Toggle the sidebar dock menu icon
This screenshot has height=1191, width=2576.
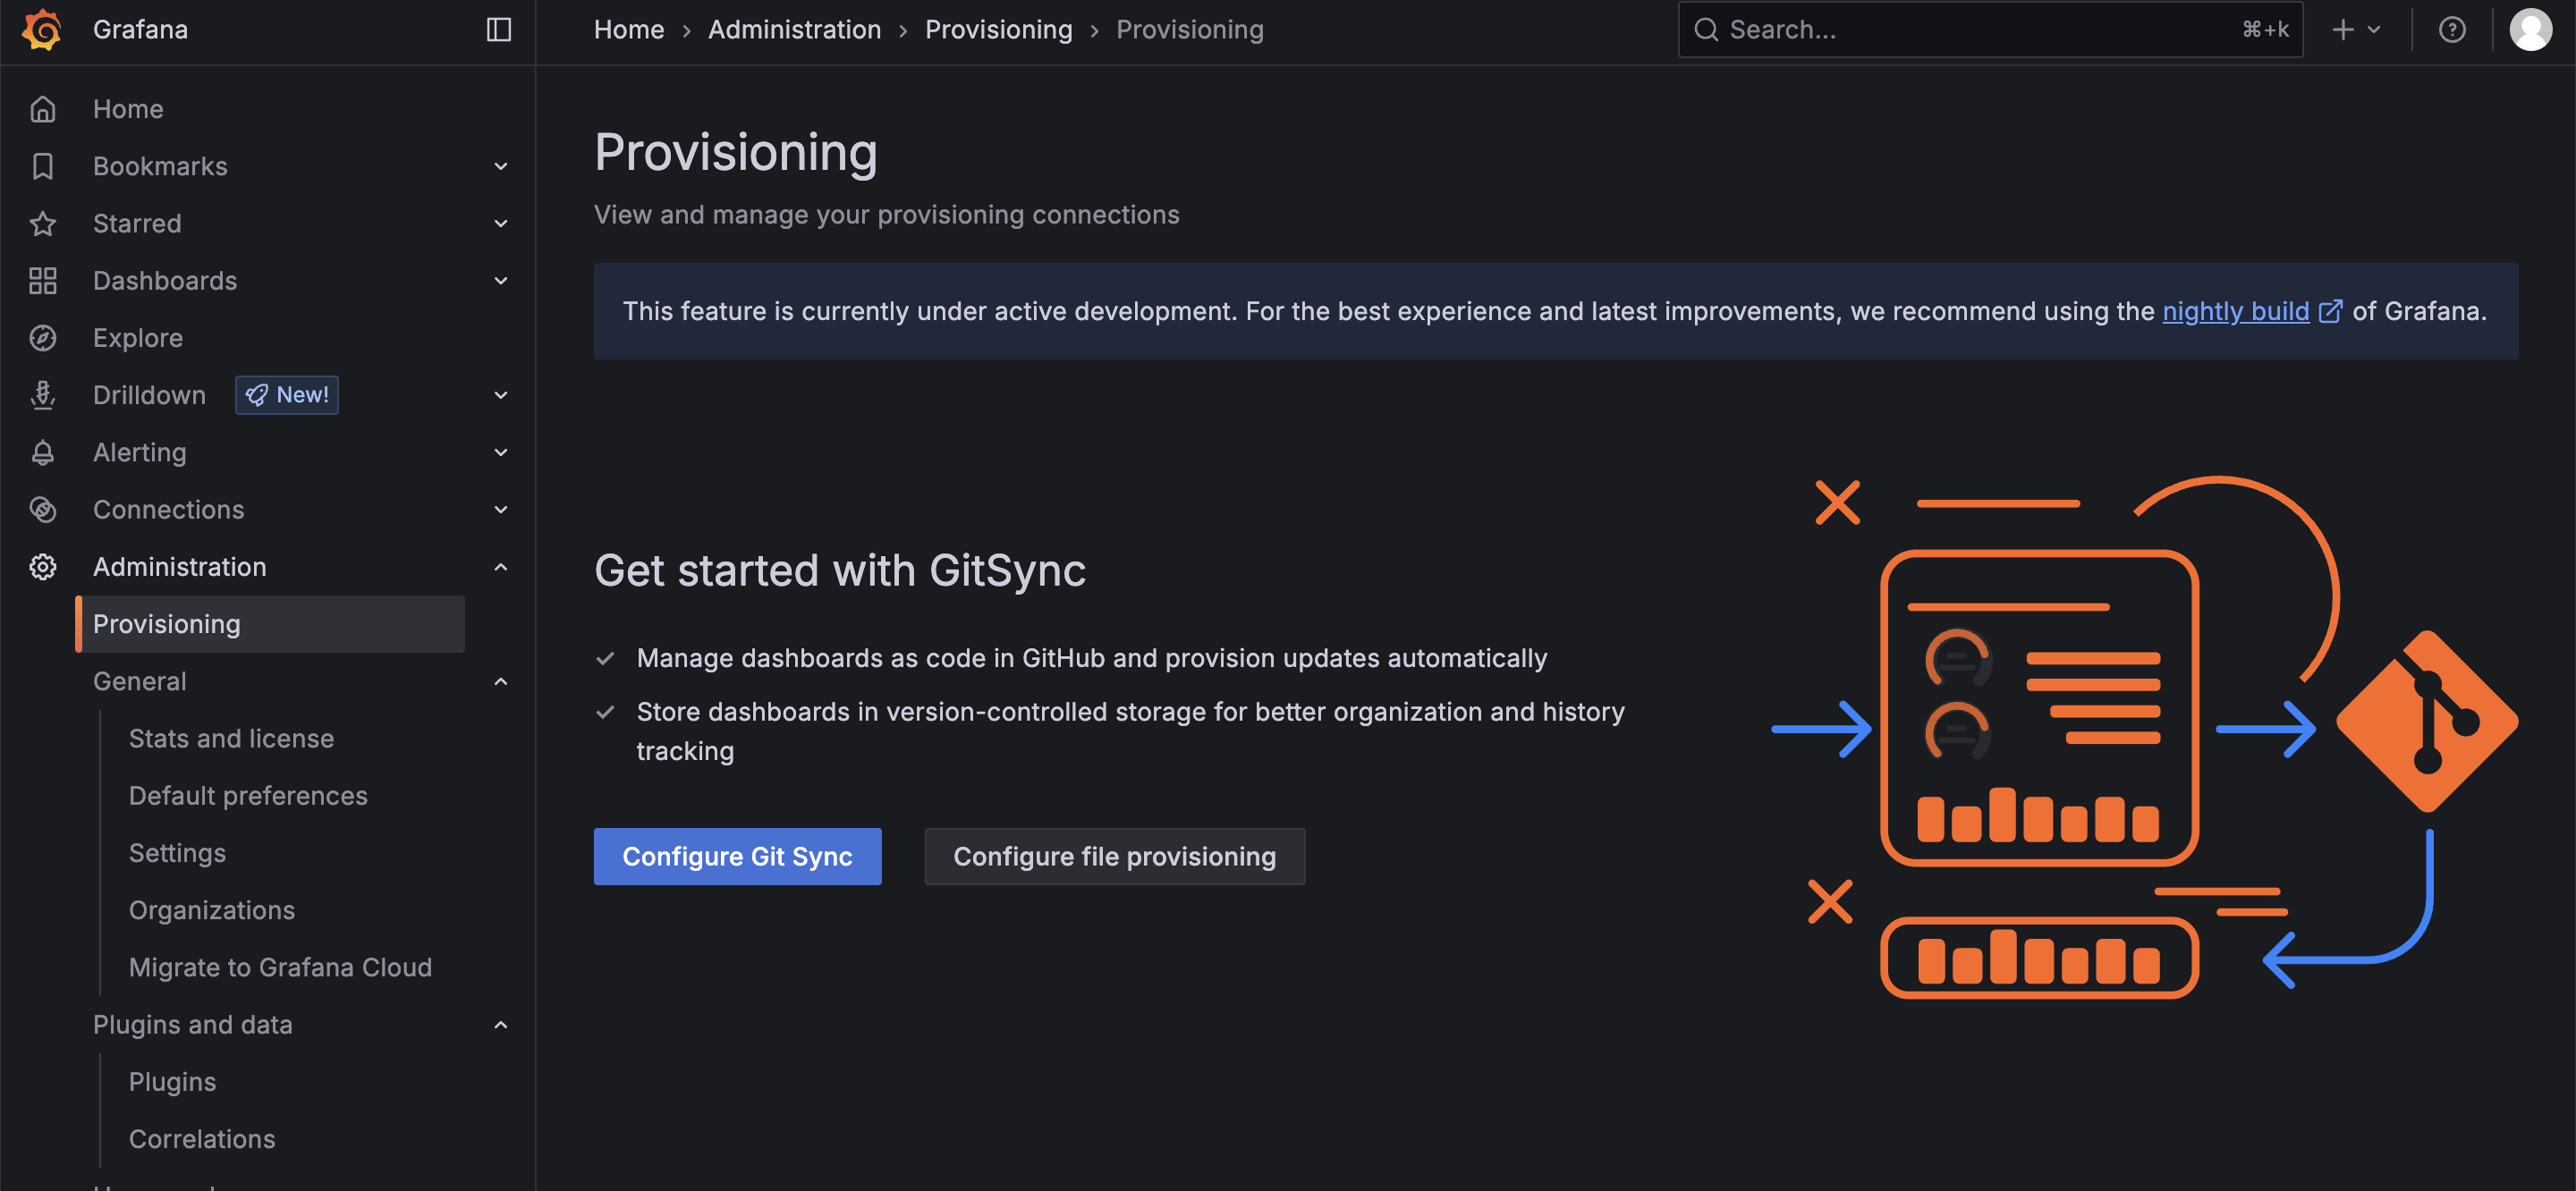click(499, 29)
